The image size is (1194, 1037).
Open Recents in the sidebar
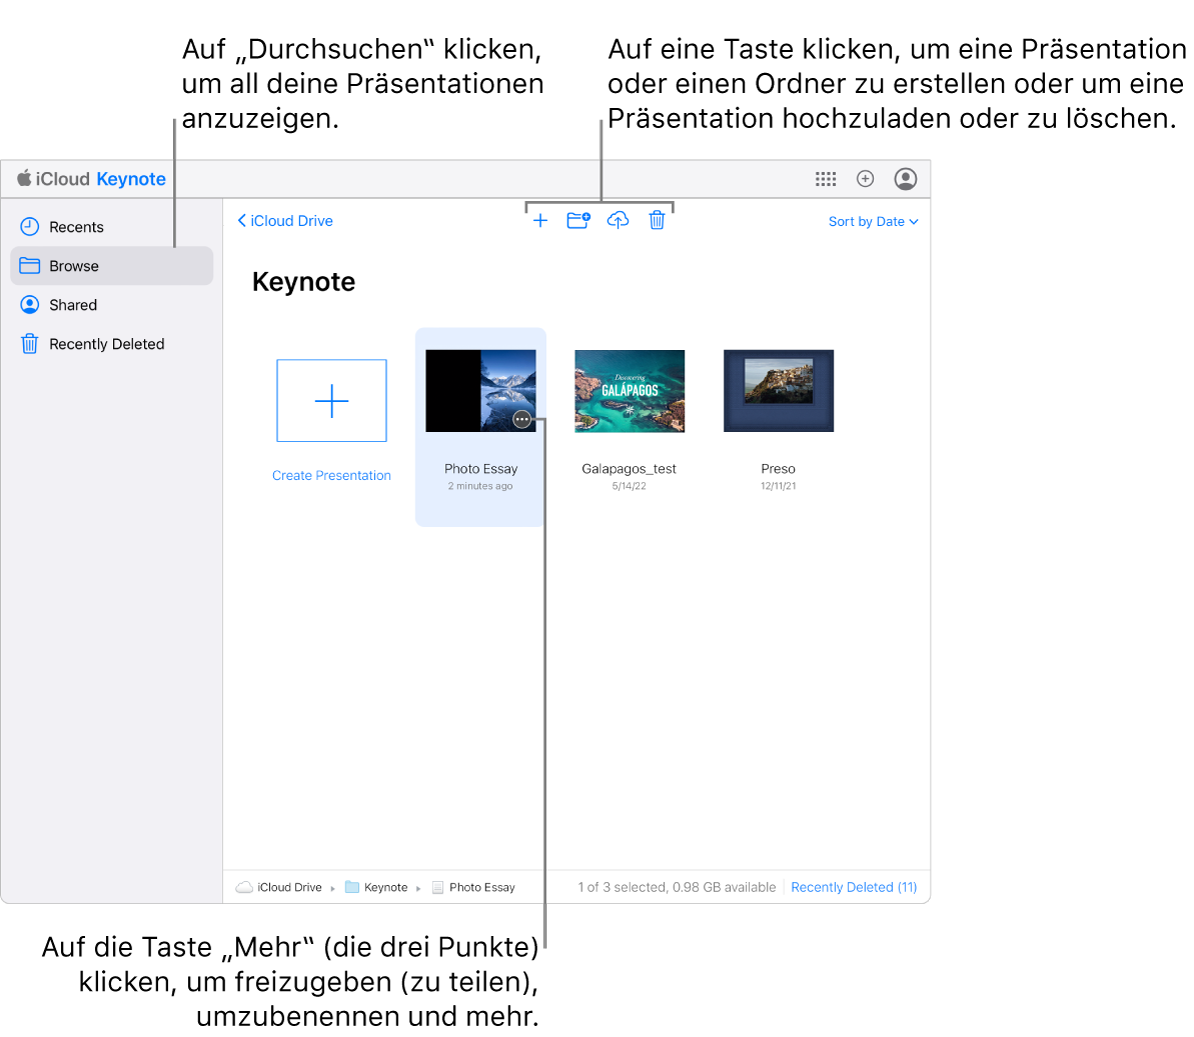[112, 227]
